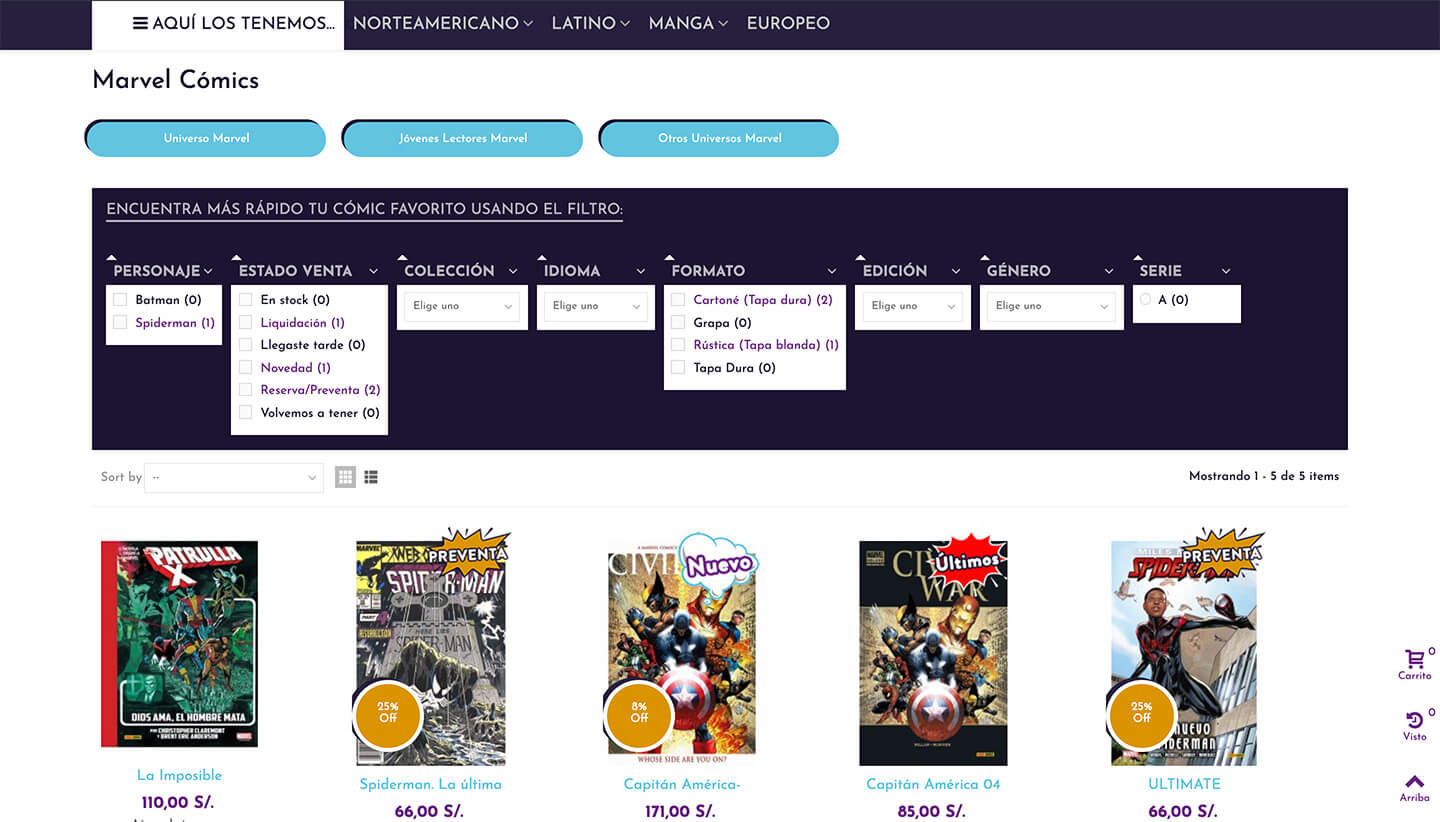Toggle the Colección filter header

461,271
